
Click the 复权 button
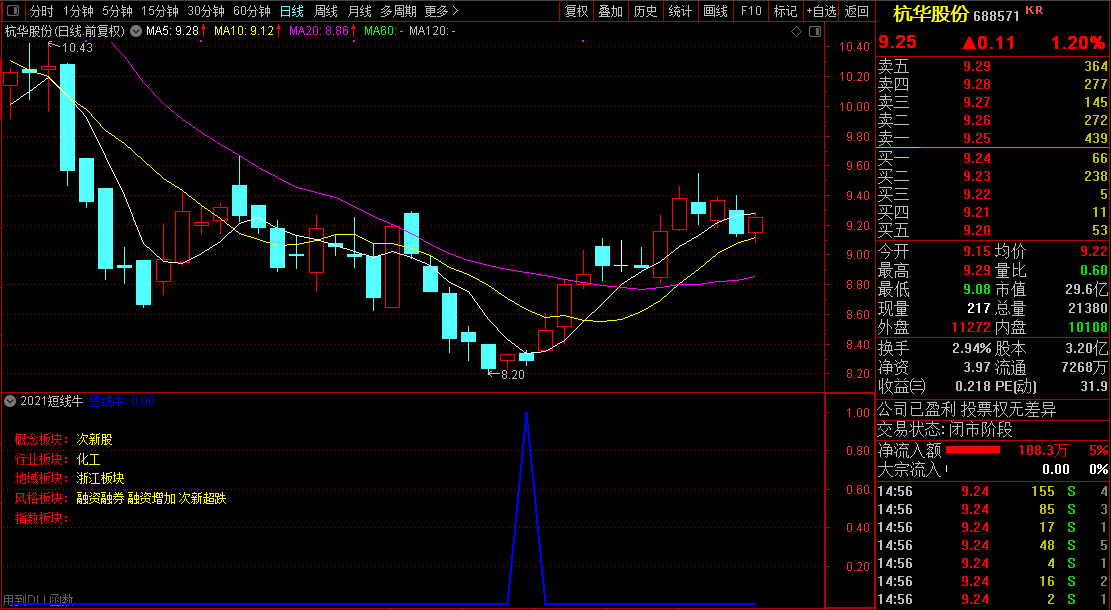click(x=576, y=11)
